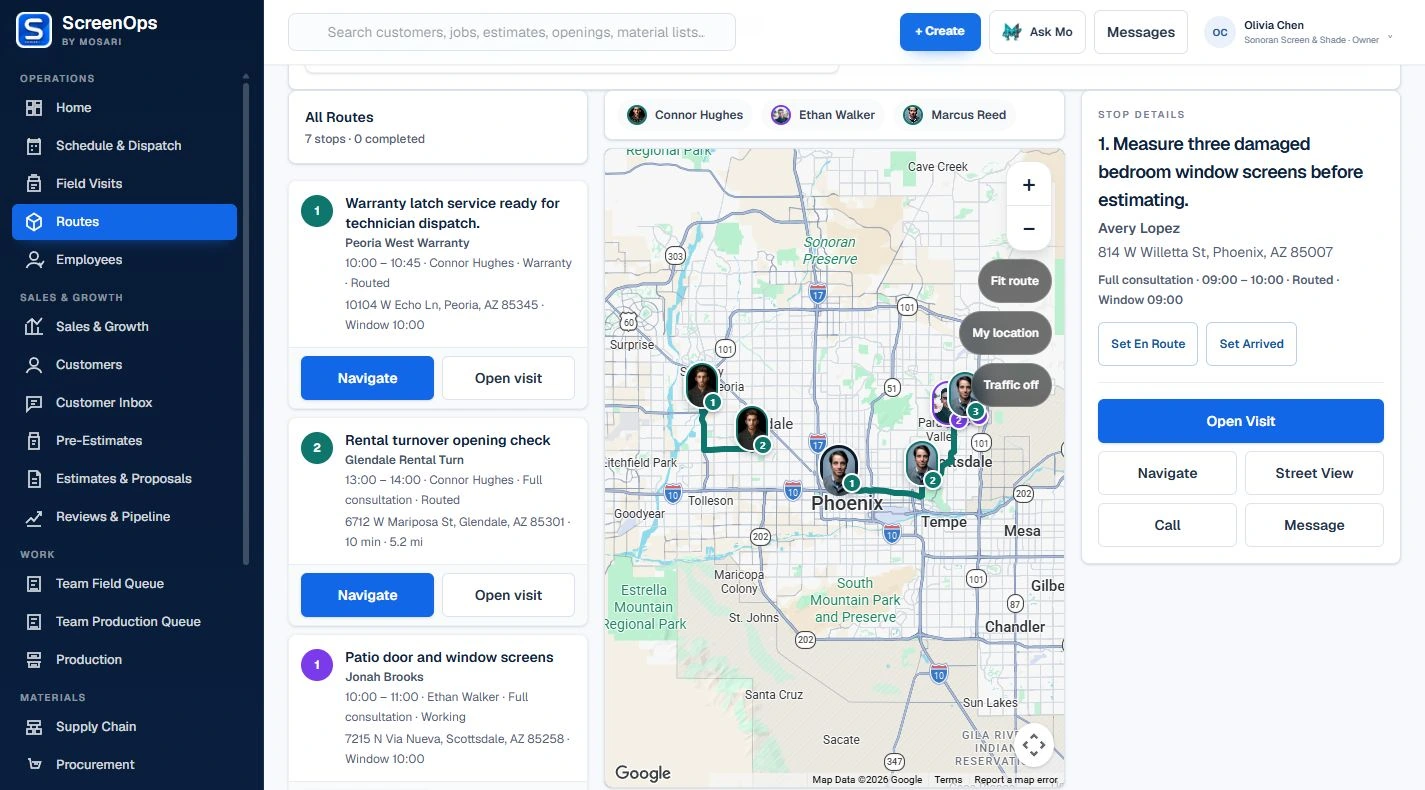Click the Field Visits clipboard icon
Screen dimensions: 1425x790
tap(34, 184)
